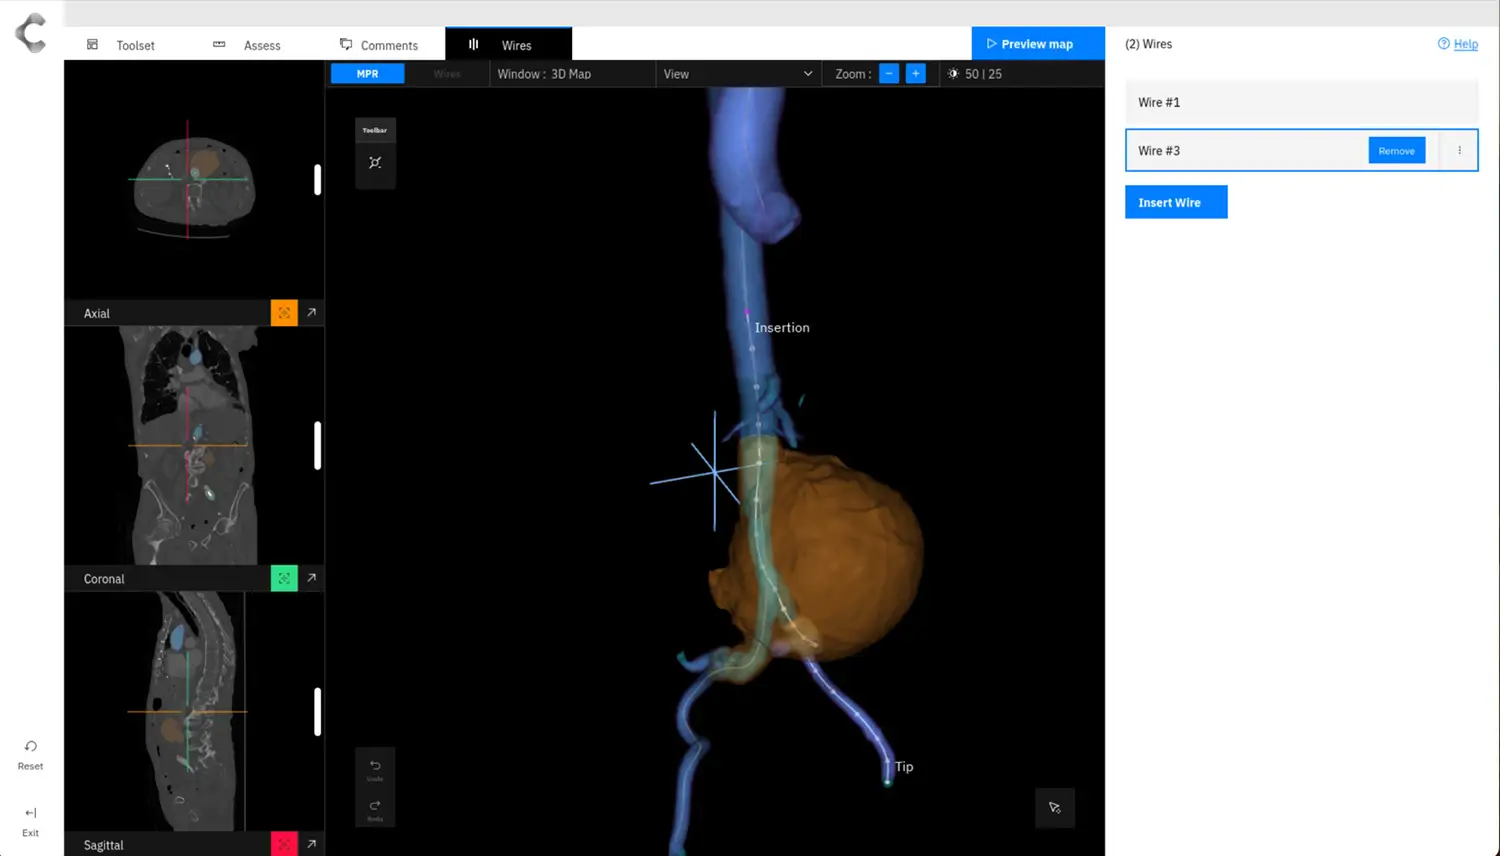This screenshot has height=856, width=1500.
Task: Select the Wire #3 row
Action: (1301, 150)
